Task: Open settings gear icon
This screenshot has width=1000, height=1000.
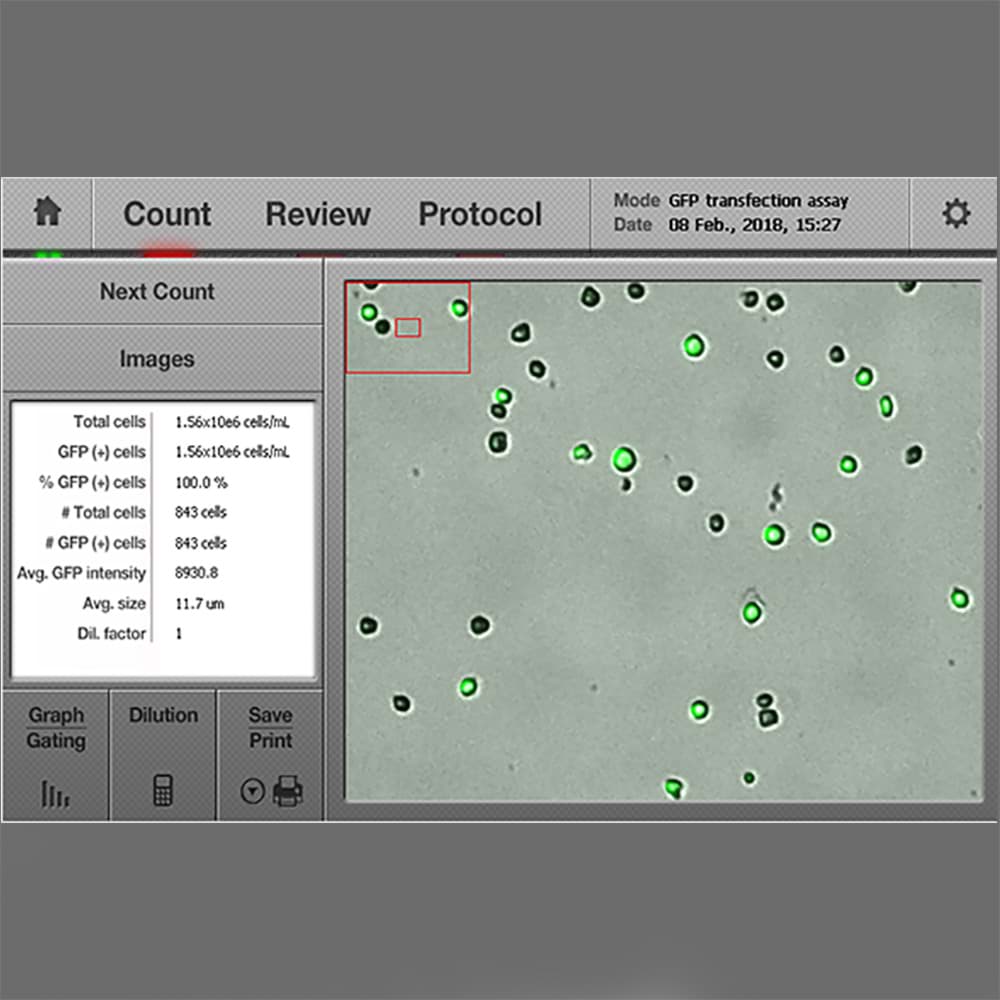Action: point(955,213)
